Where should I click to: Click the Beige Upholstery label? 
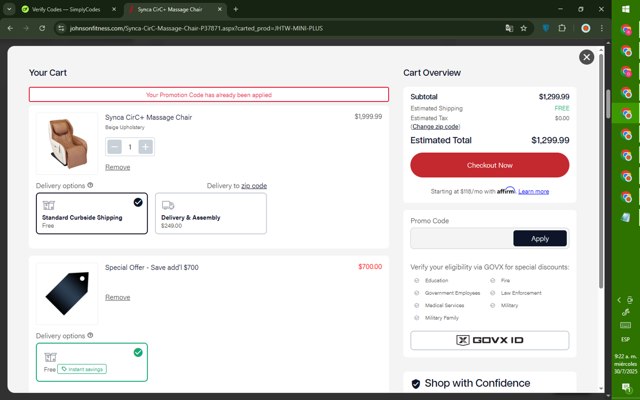[x=125, y=127]
